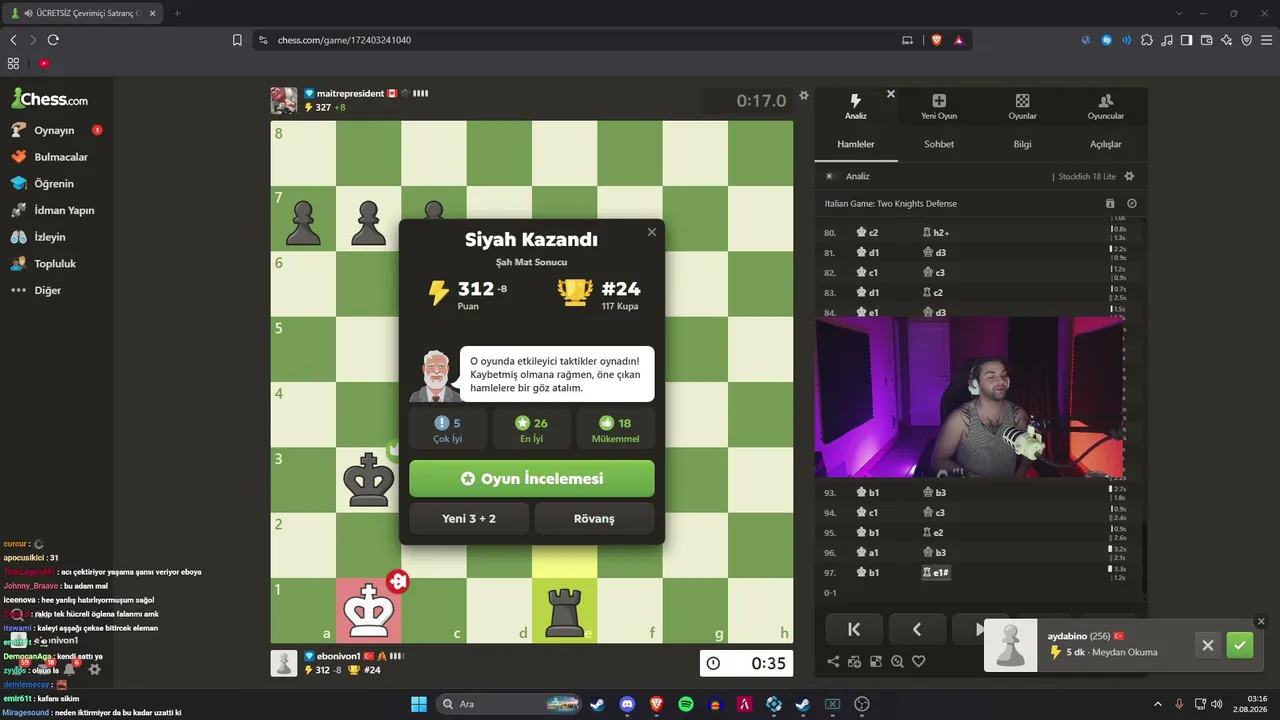Open a new browser tab

click(x=177, y=13)
